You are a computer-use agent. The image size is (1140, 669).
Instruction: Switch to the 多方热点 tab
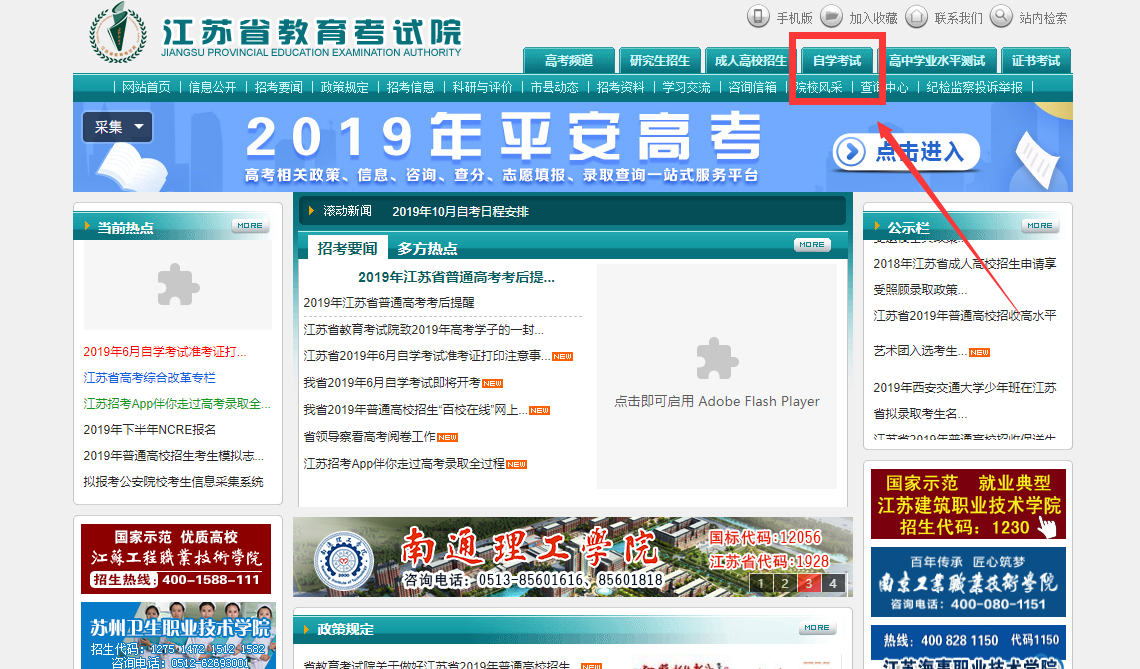[x=427, y=248]
